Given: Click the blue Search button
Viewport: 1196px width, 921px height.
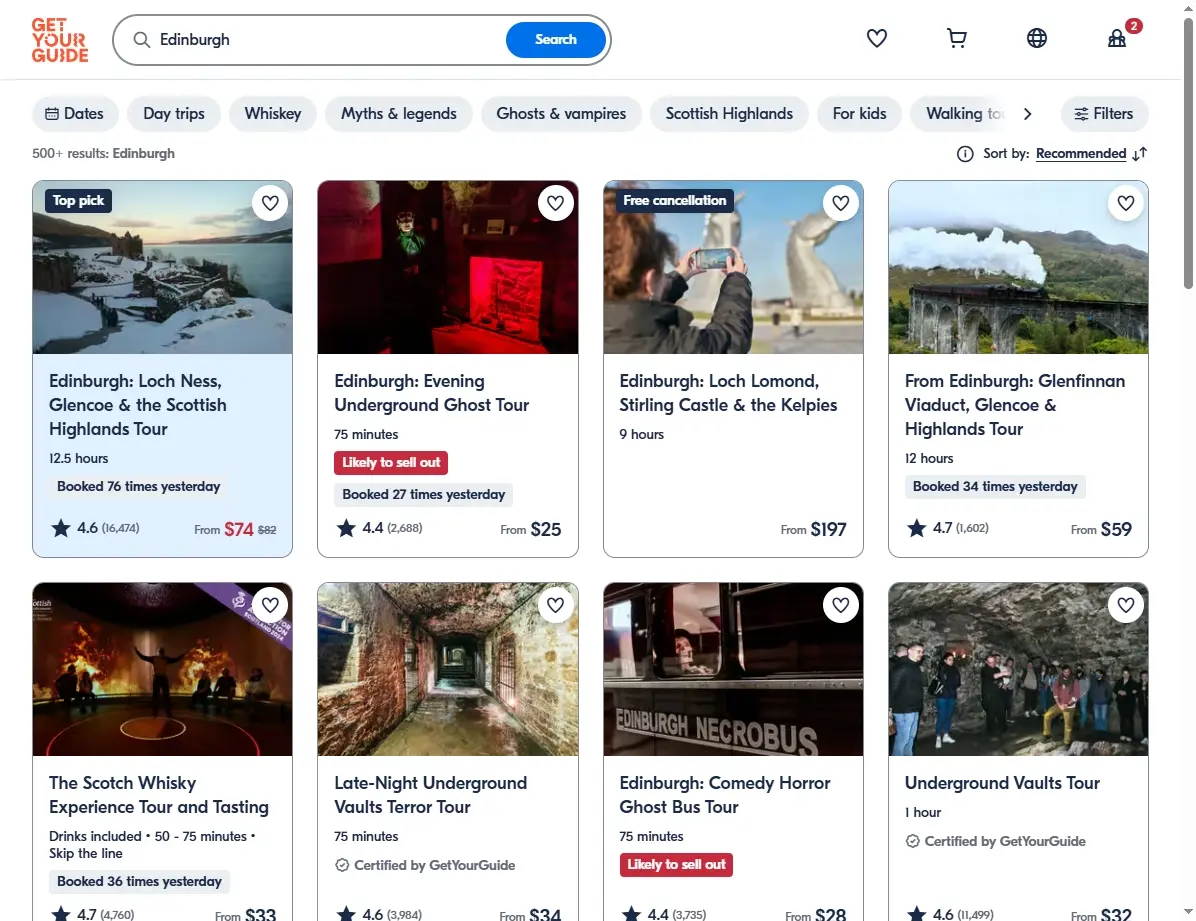Looking at the screenshot, I should (555, 40).
